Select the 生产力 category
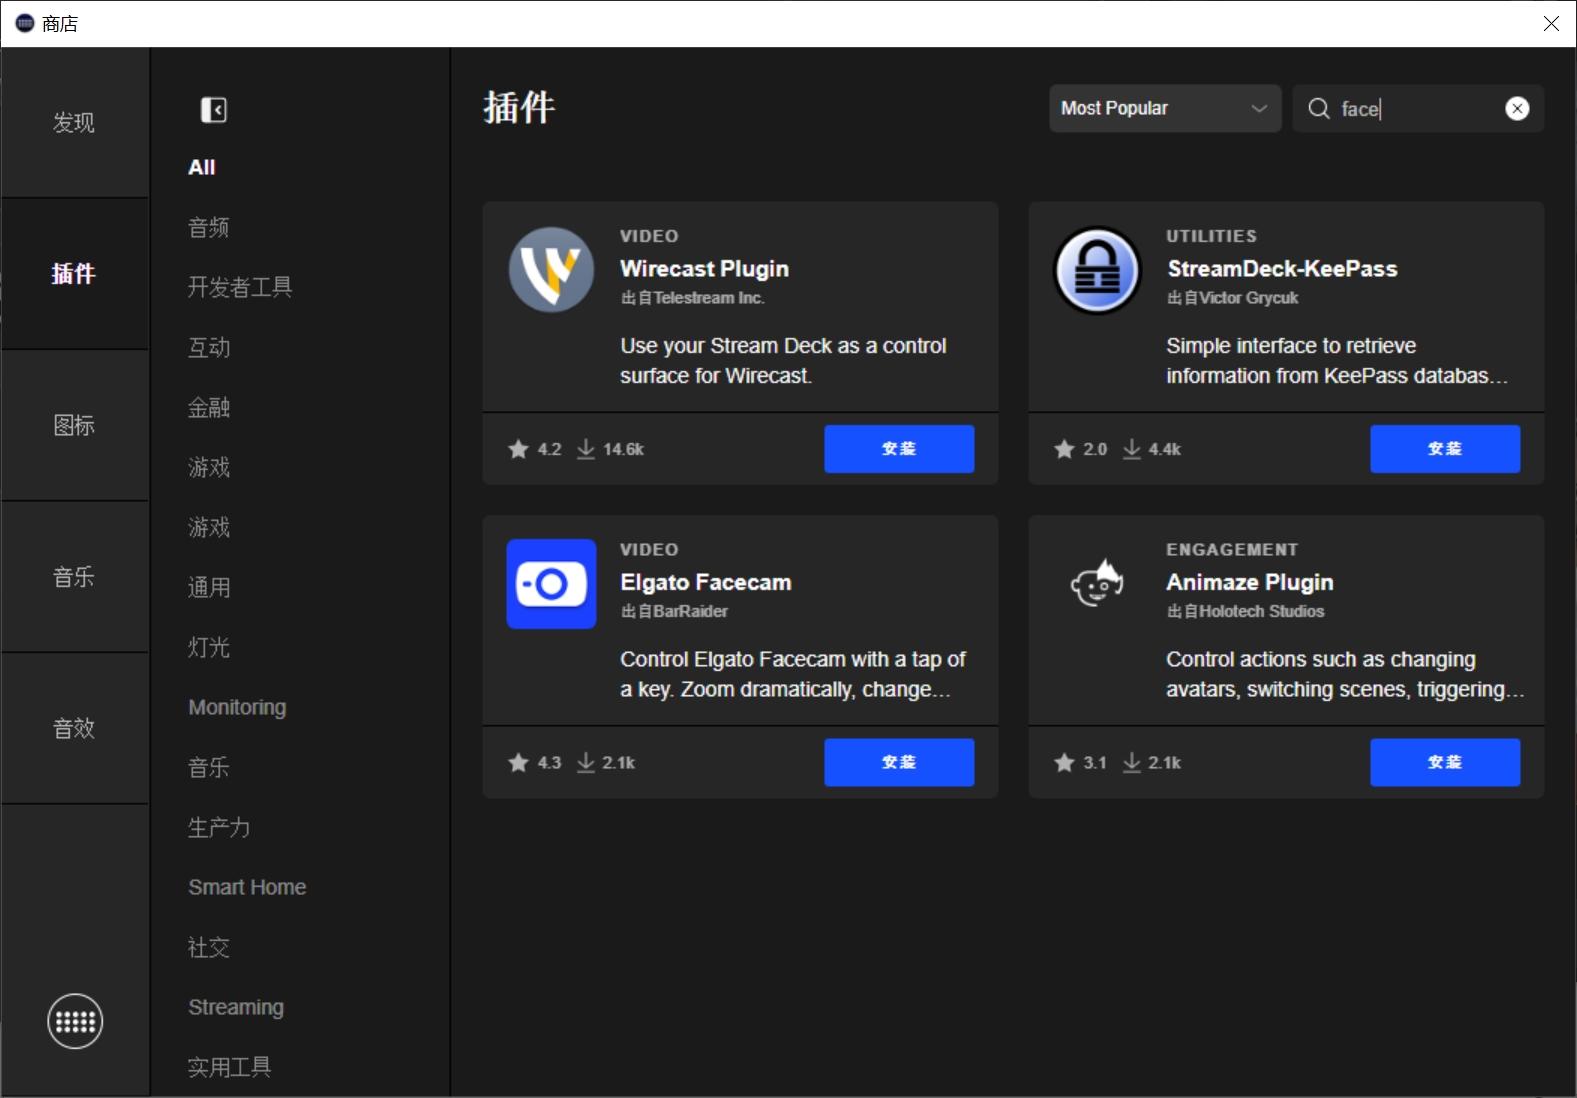This screenshot has width=1577, height=1098. pos(219,827)
